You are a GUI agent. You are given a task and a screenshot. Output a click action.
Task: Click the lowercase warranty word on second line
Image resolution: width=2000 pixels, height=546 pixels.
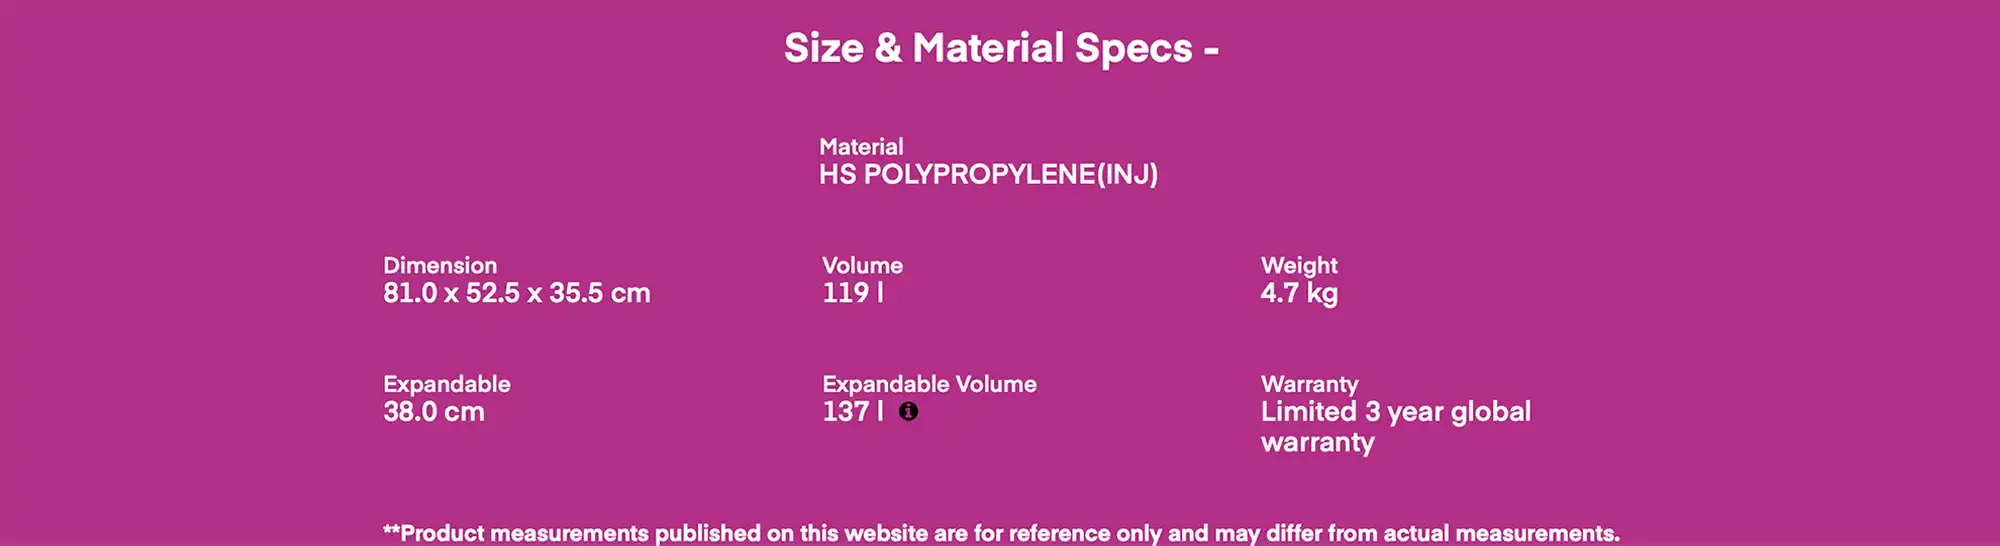click(1317, 442)
